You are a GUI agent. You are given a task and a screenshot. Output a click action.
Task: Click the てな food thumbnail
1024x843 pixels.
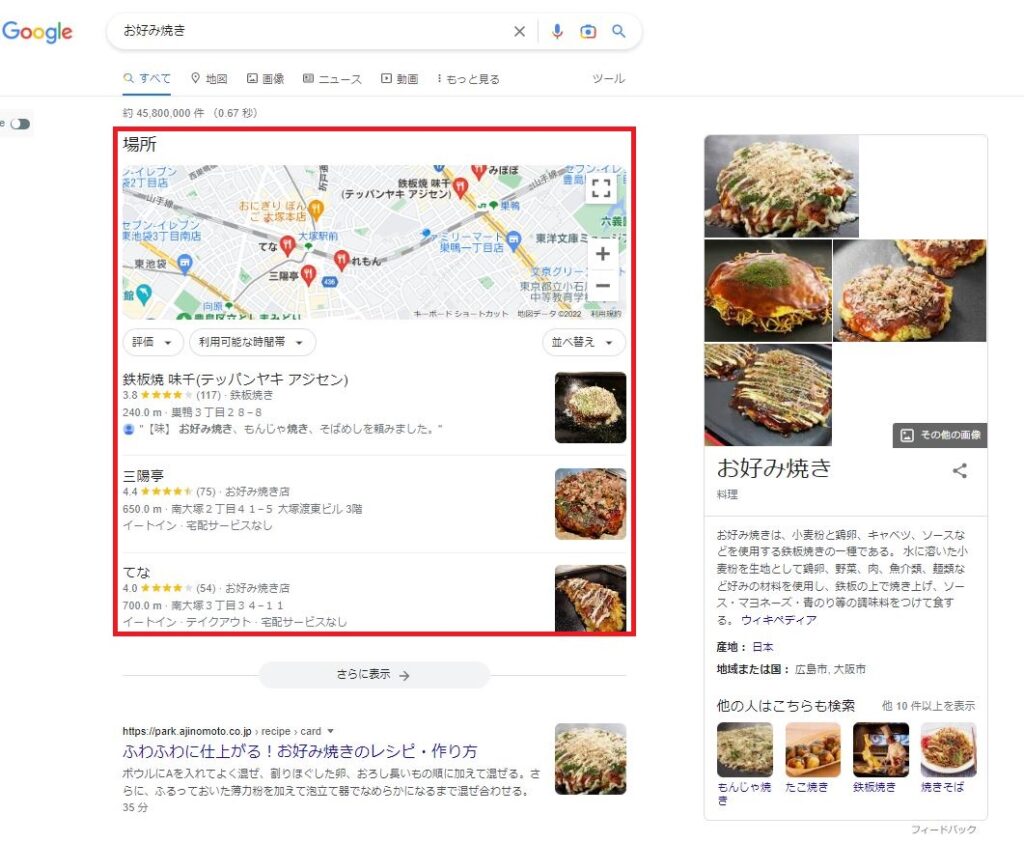click(x=590, y=597)
